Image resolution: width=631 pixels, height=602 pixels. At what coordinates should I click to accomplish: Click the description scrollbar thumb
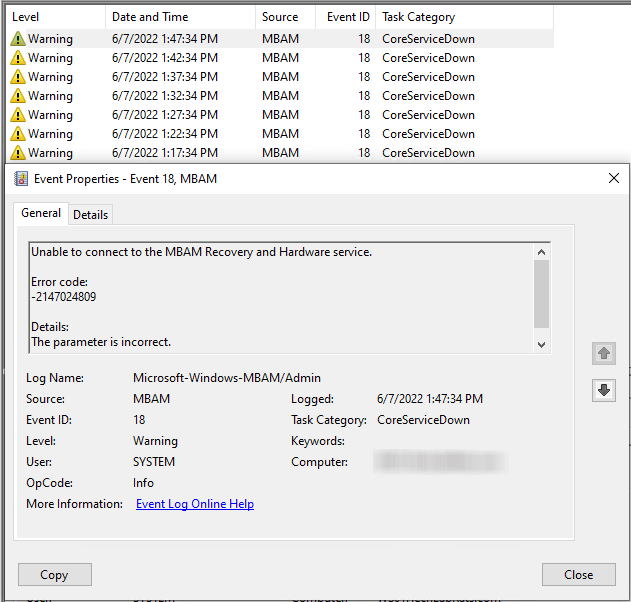pos(542,294)
